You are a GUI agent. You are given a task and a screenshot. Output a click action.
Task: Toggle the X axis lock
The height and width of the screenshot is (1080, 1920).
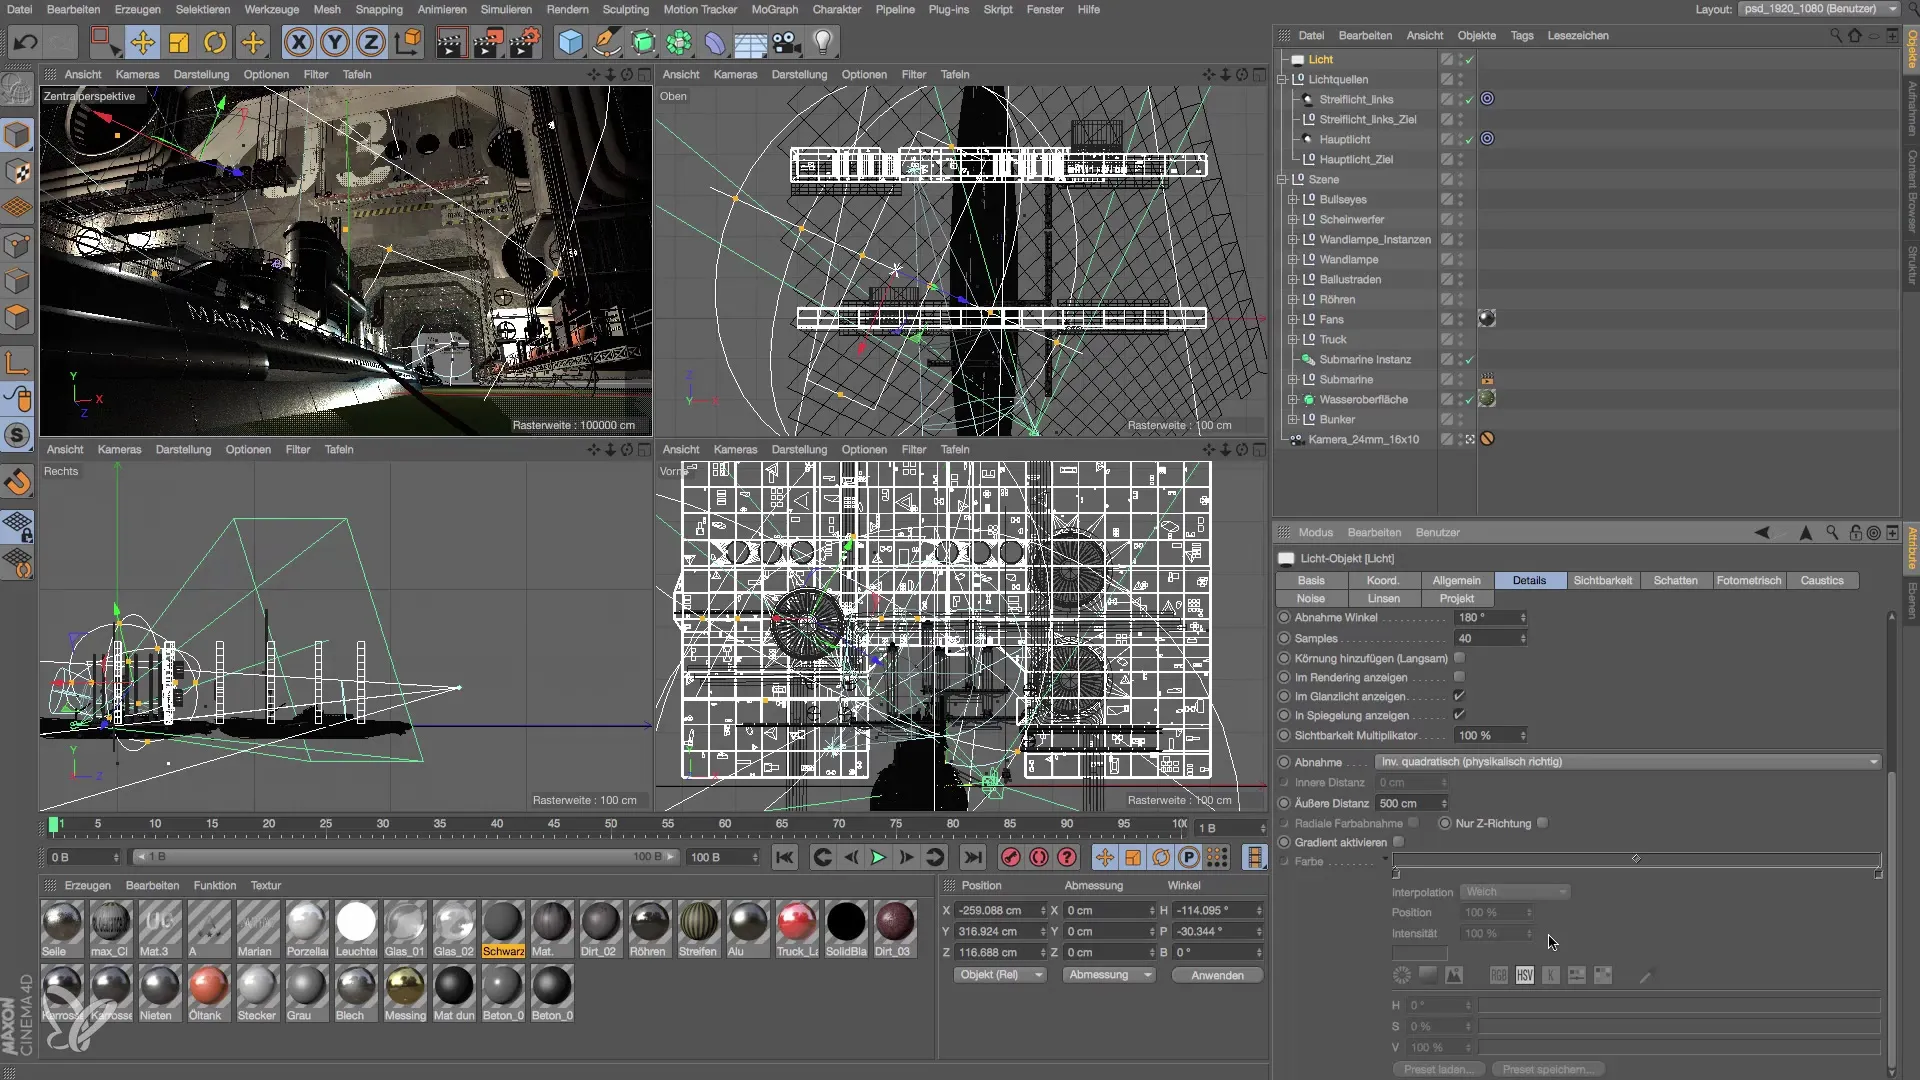[x=298, y=42]
